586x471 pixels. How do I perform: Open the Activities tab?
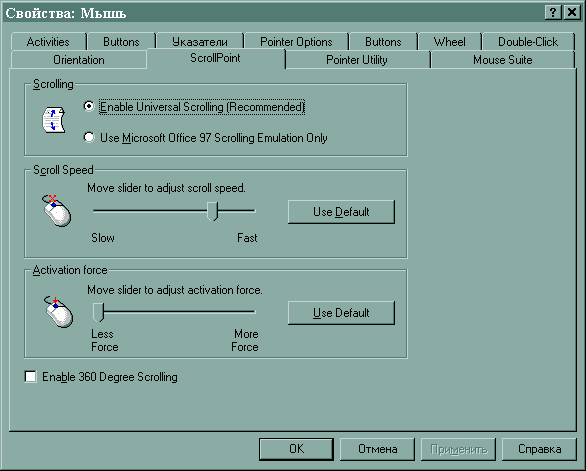point(48,41)
